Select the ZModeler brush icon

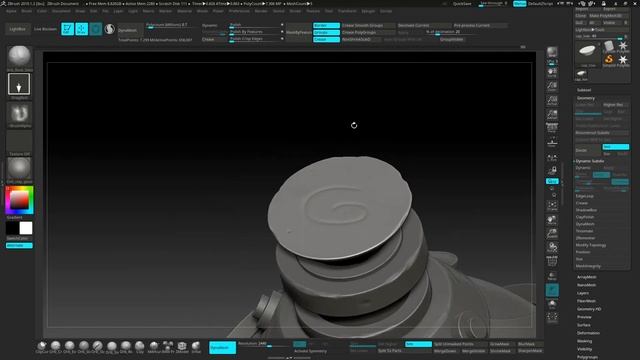point(182,347)
